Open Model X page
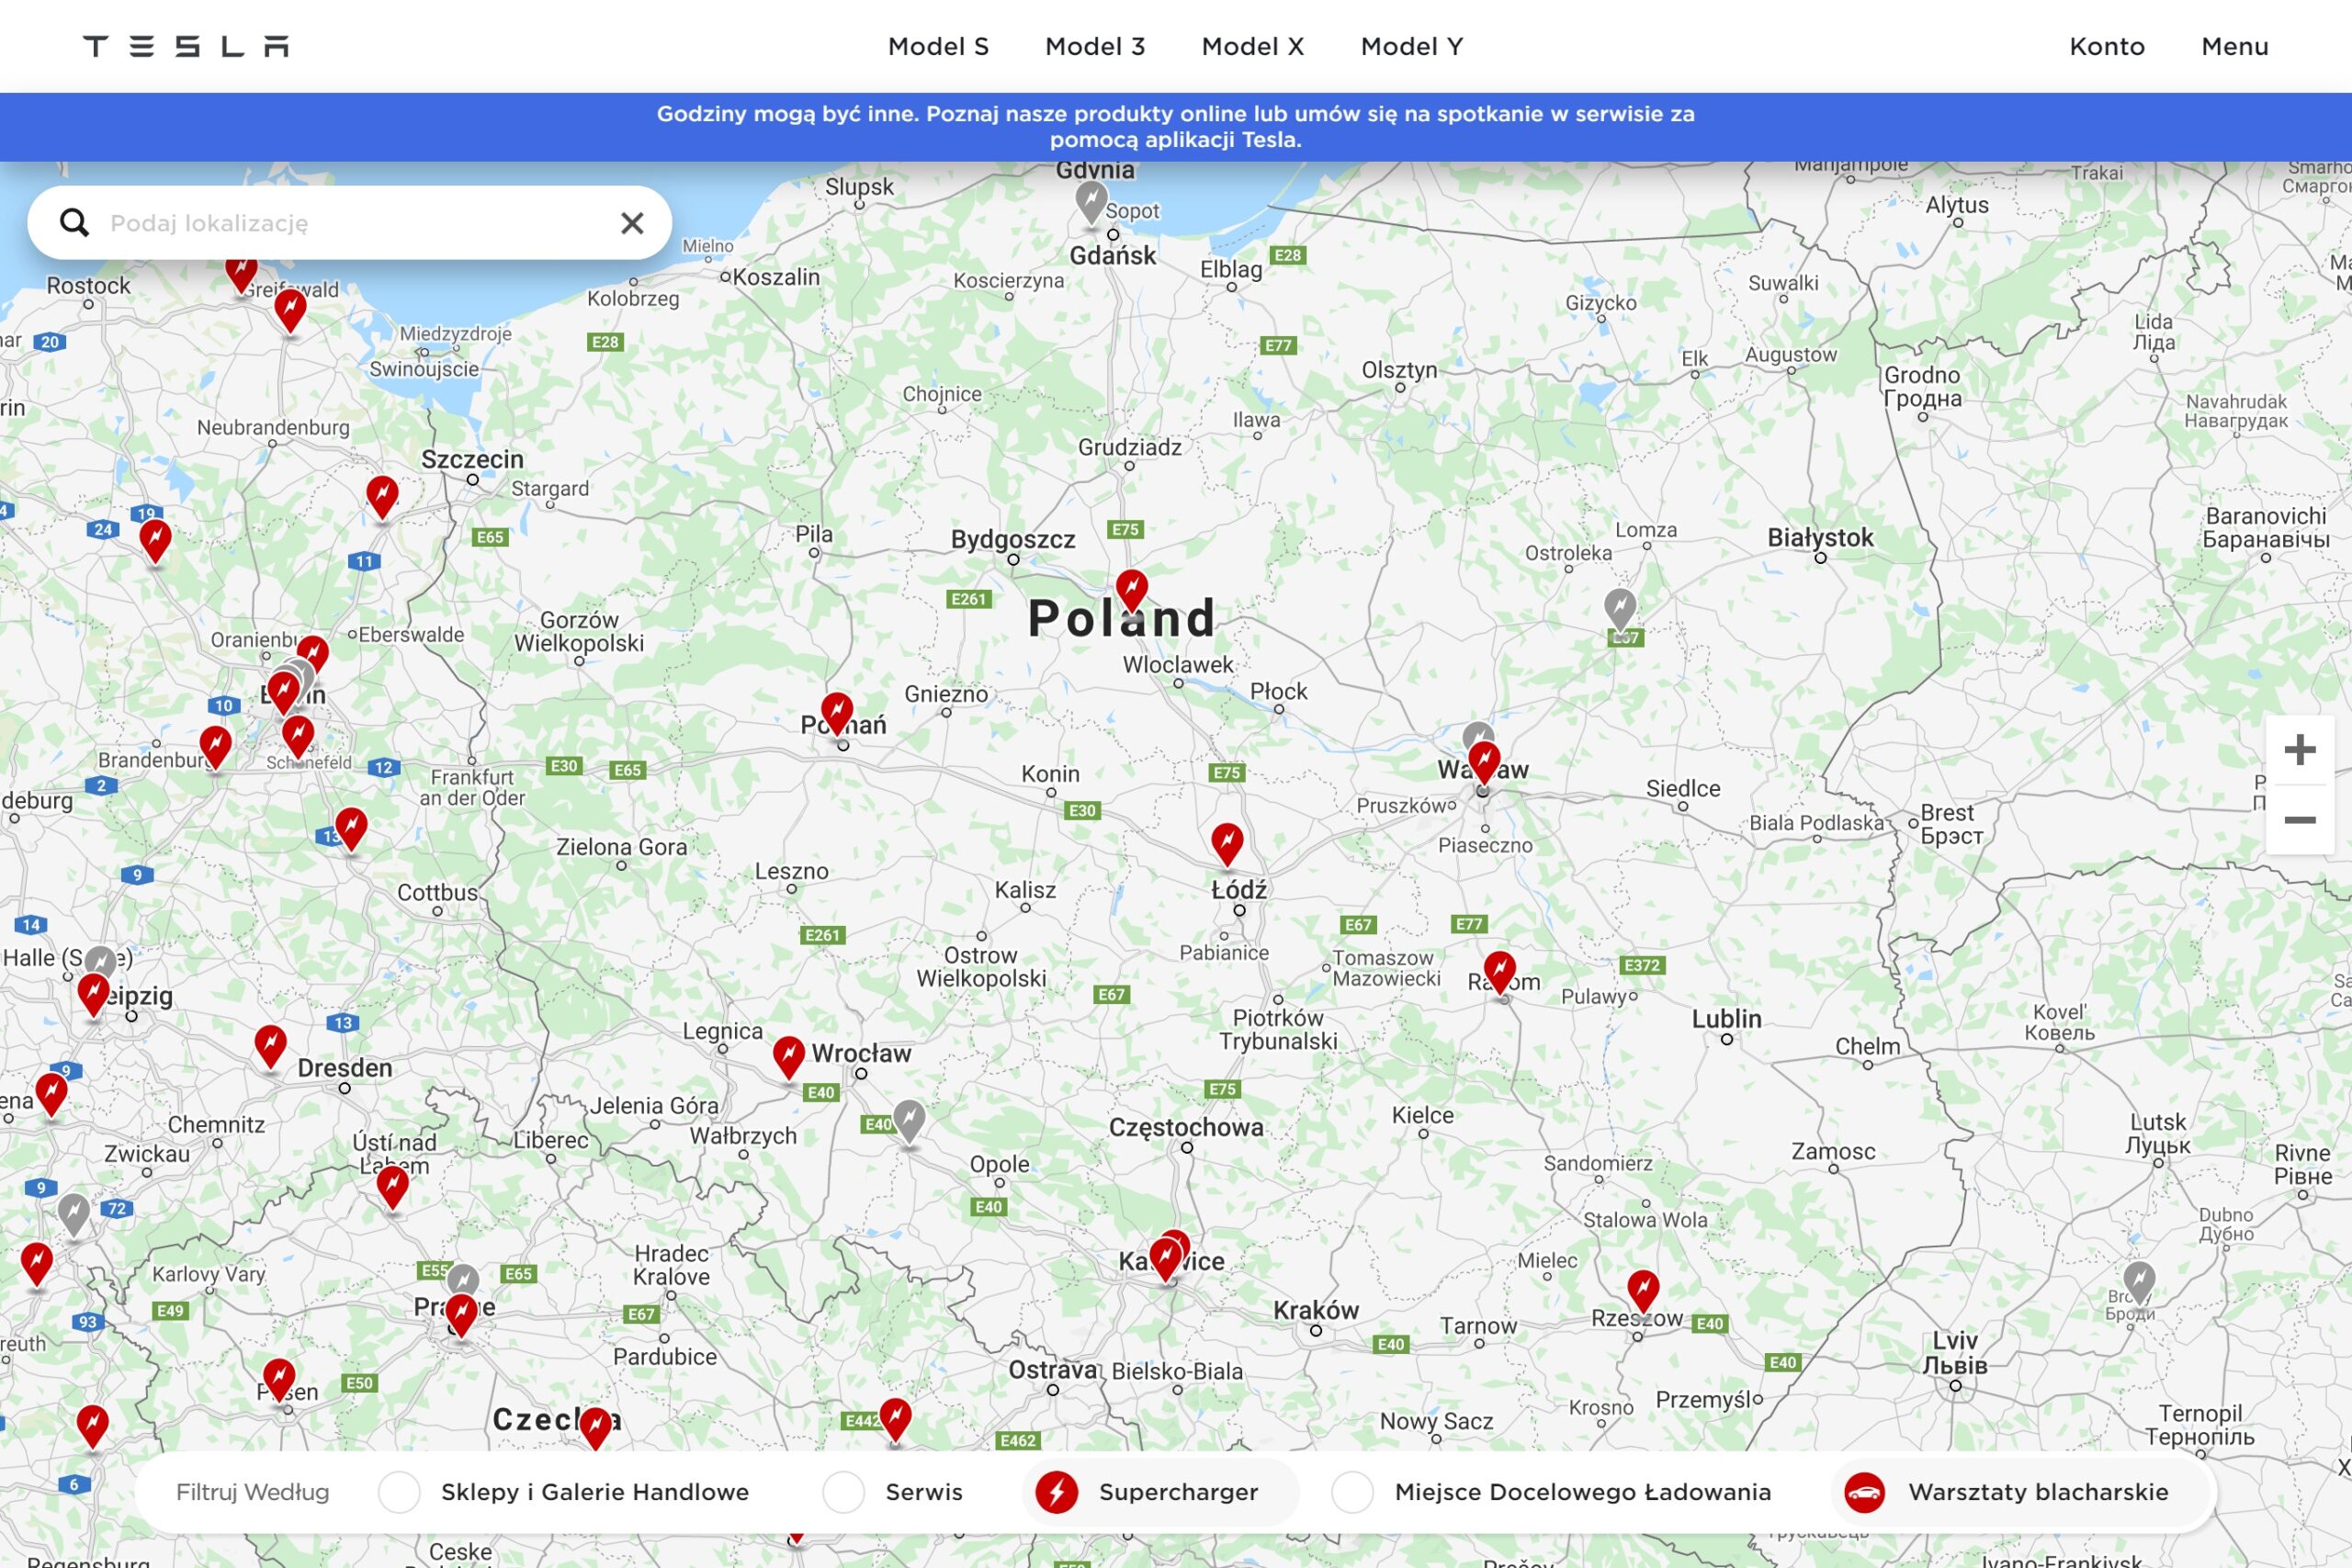 pos(1252,46)
